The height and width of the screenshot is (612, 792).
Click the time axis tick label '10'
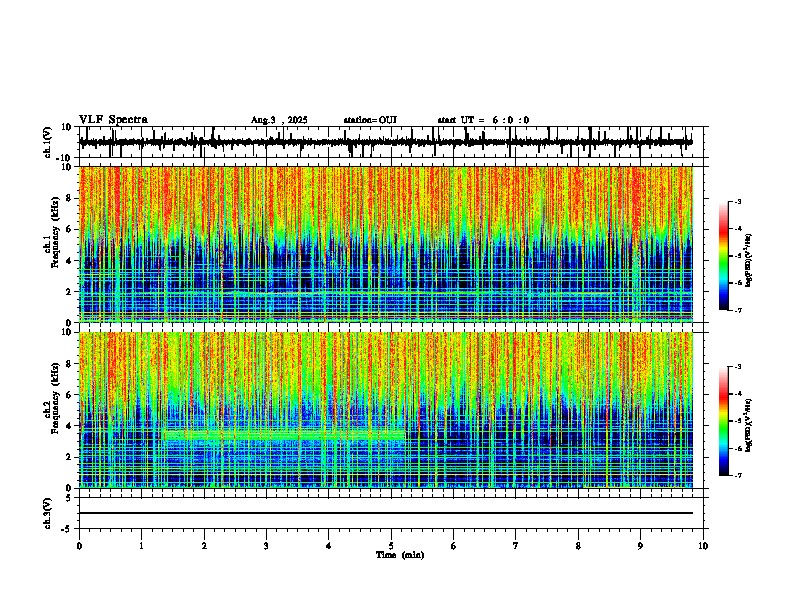(703, 546)
